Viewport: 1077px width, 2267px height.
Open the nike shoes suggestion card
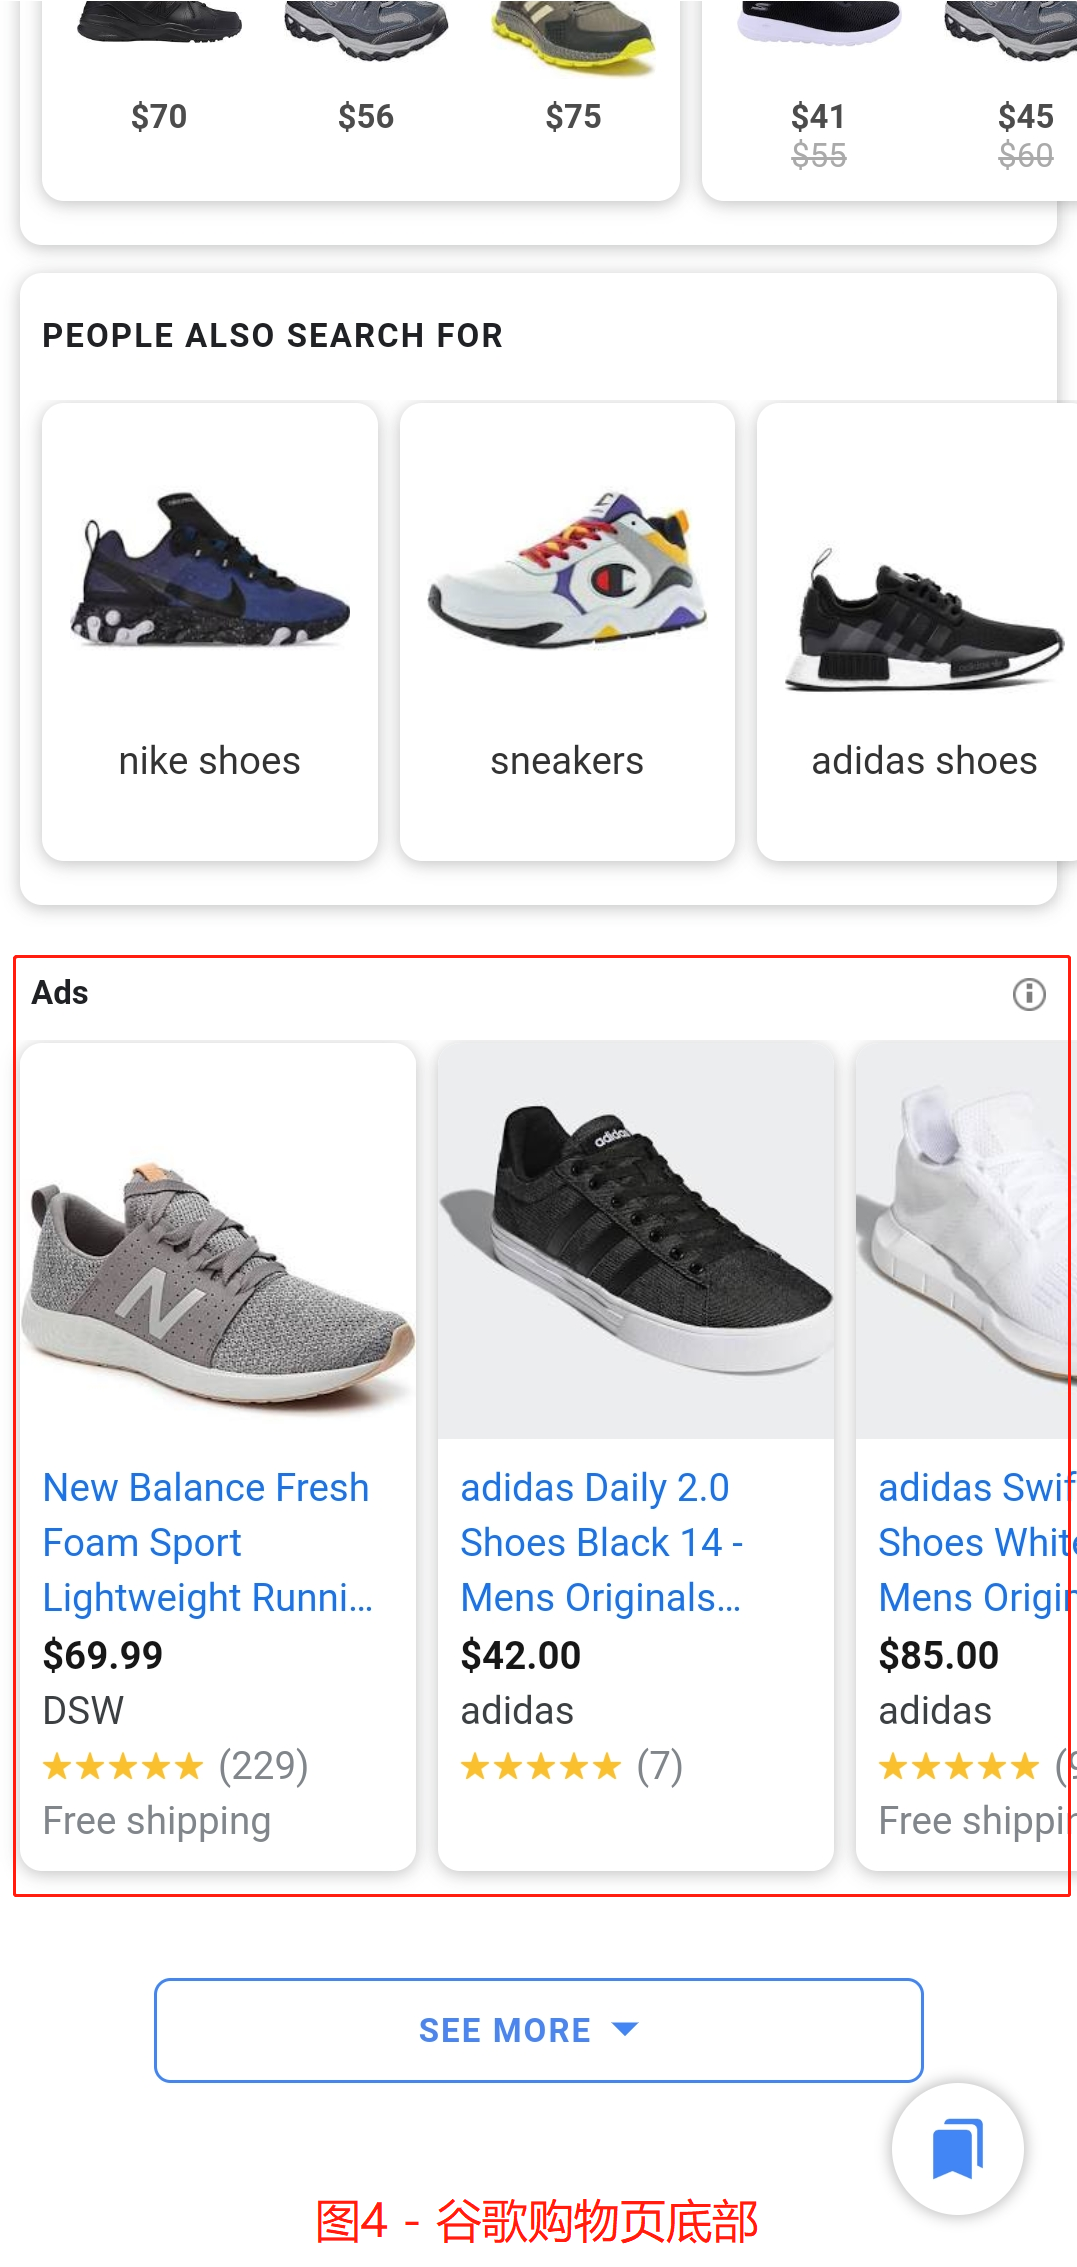point(210,632)
